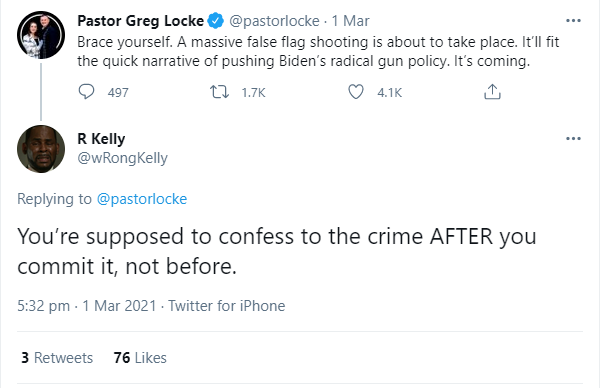Click the reply speech bubble icon
Screen dimensions: 601x389
(x=86, y=92)
